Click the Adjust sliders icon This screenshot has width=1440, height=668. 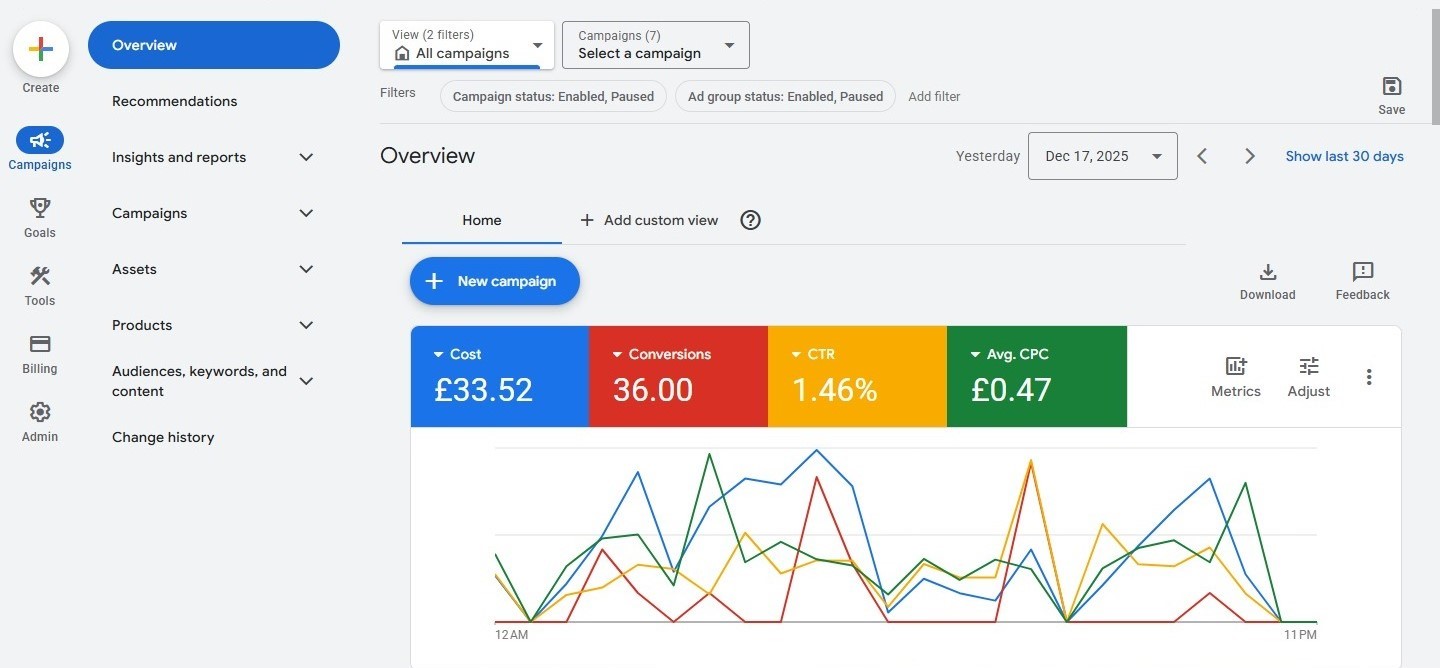coord(1308,366)
